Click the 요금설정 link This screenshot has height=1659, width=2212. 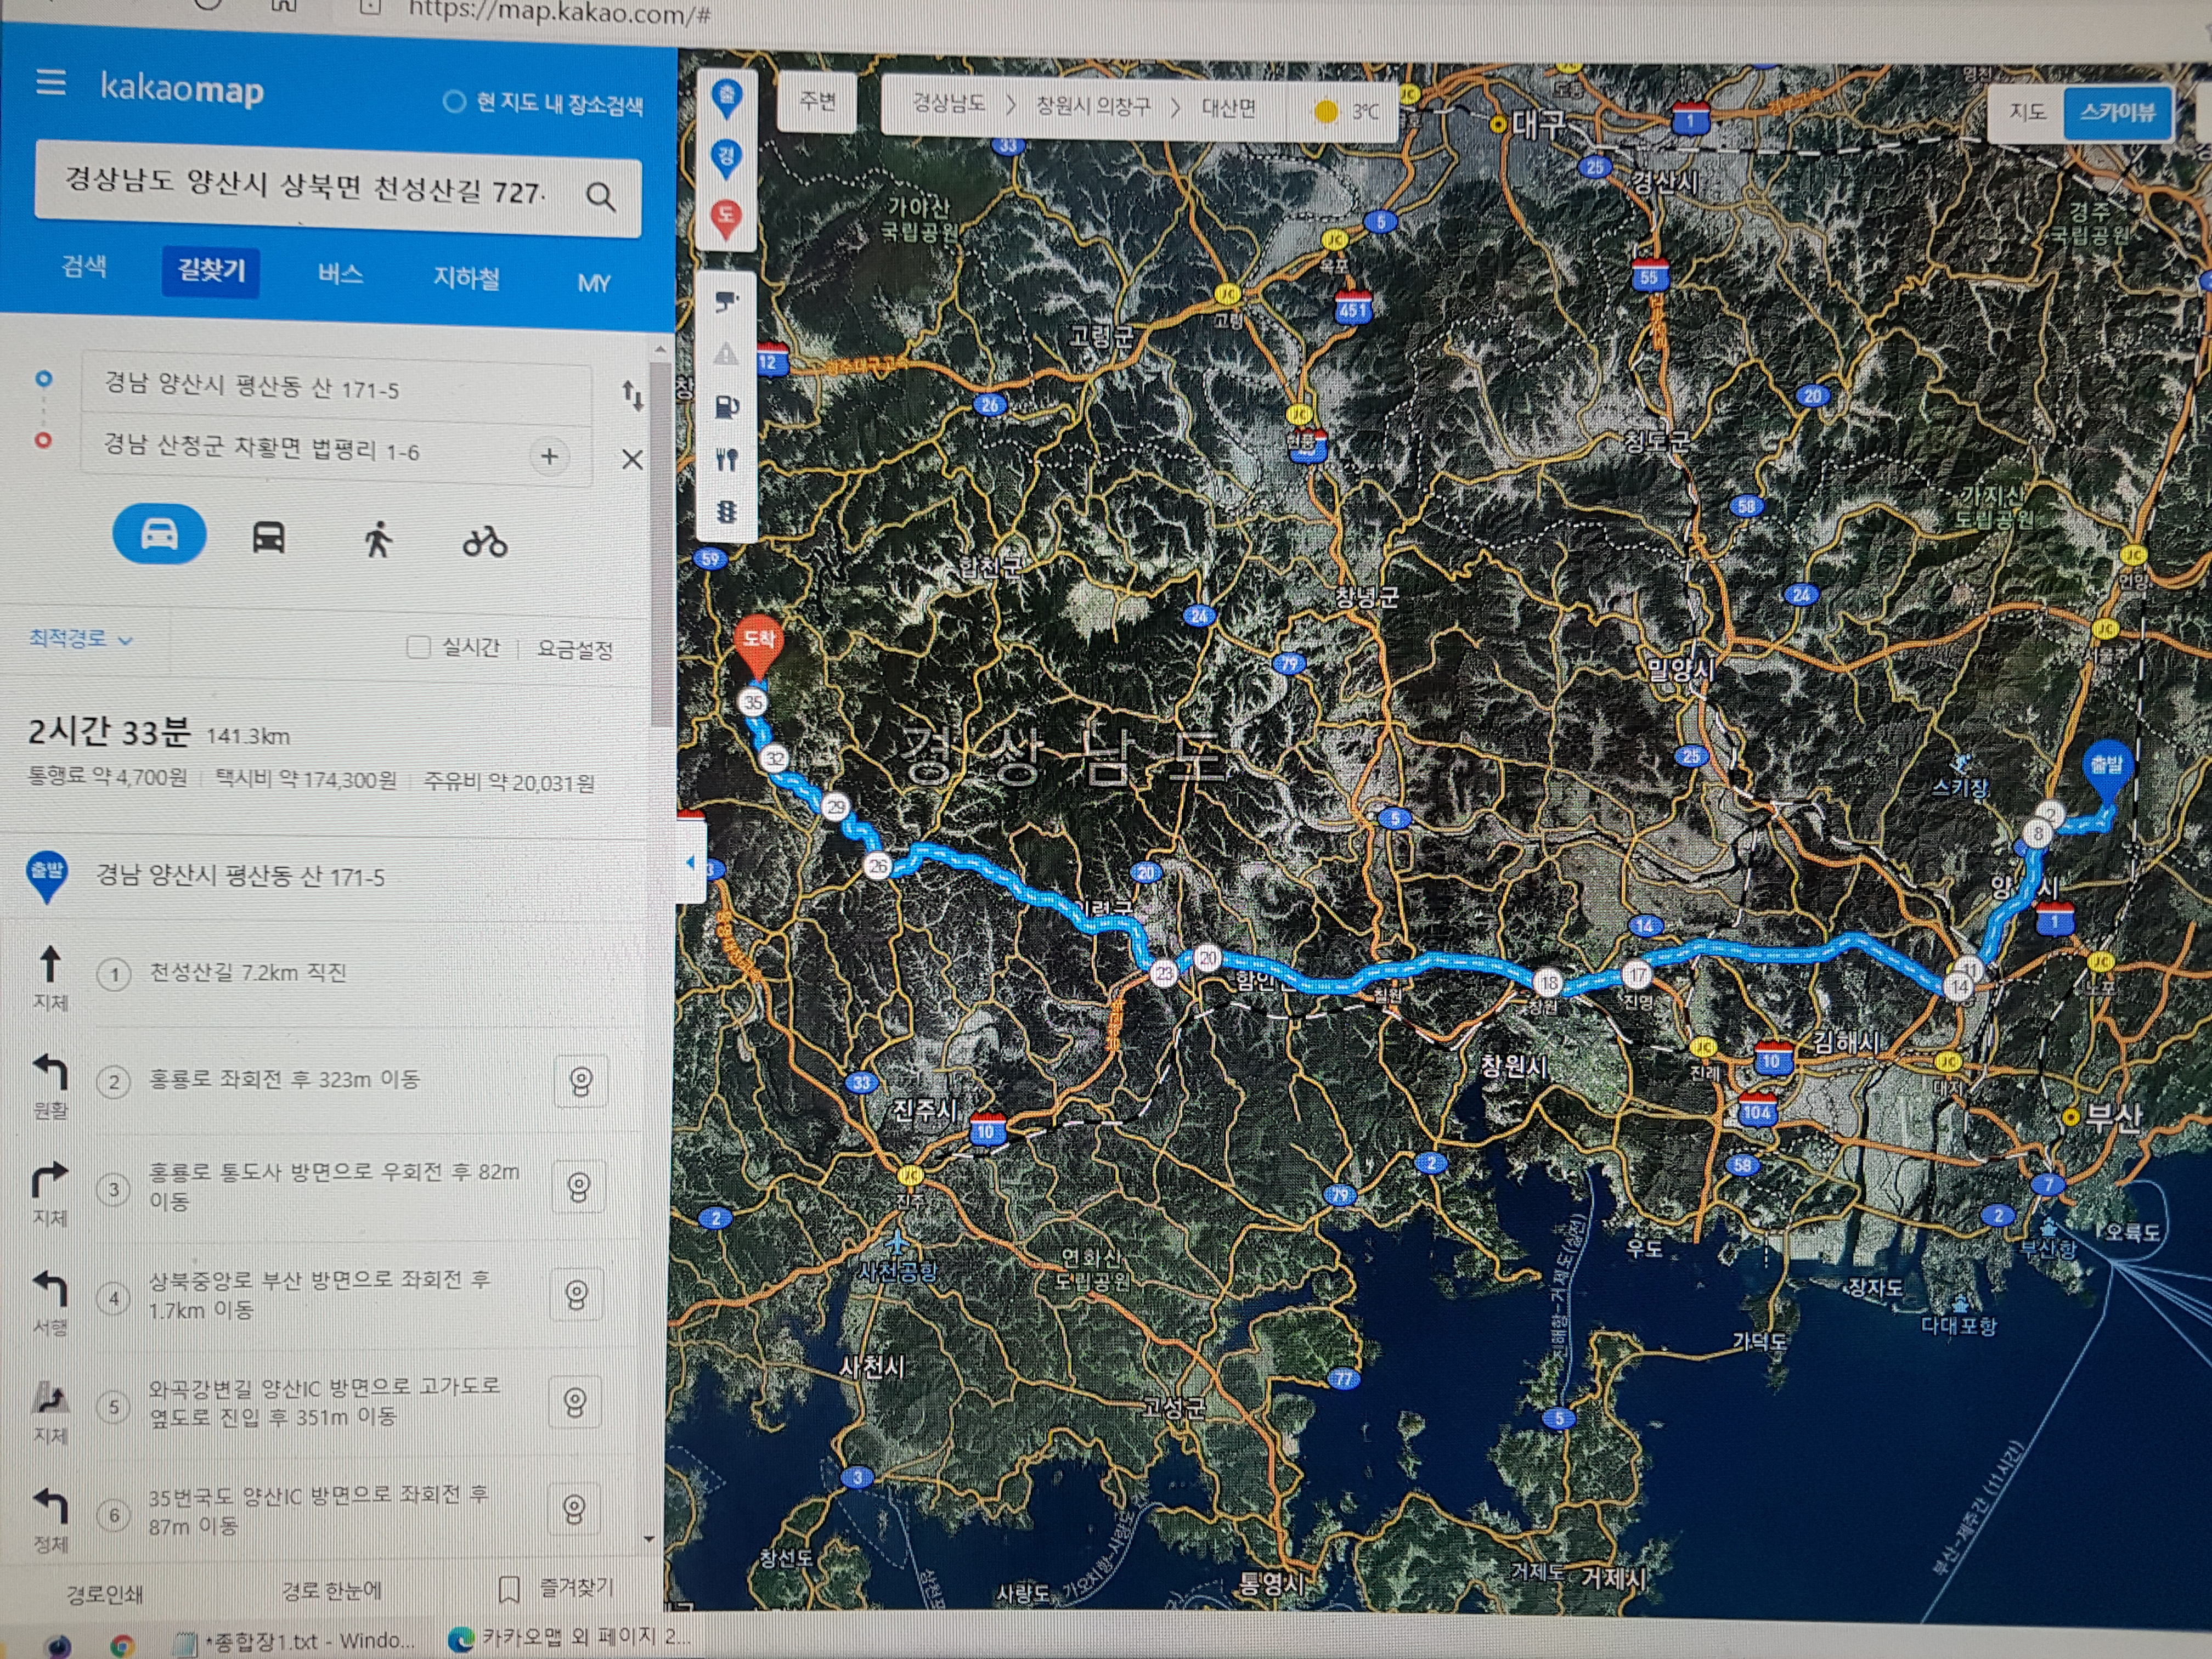[575, 650]
